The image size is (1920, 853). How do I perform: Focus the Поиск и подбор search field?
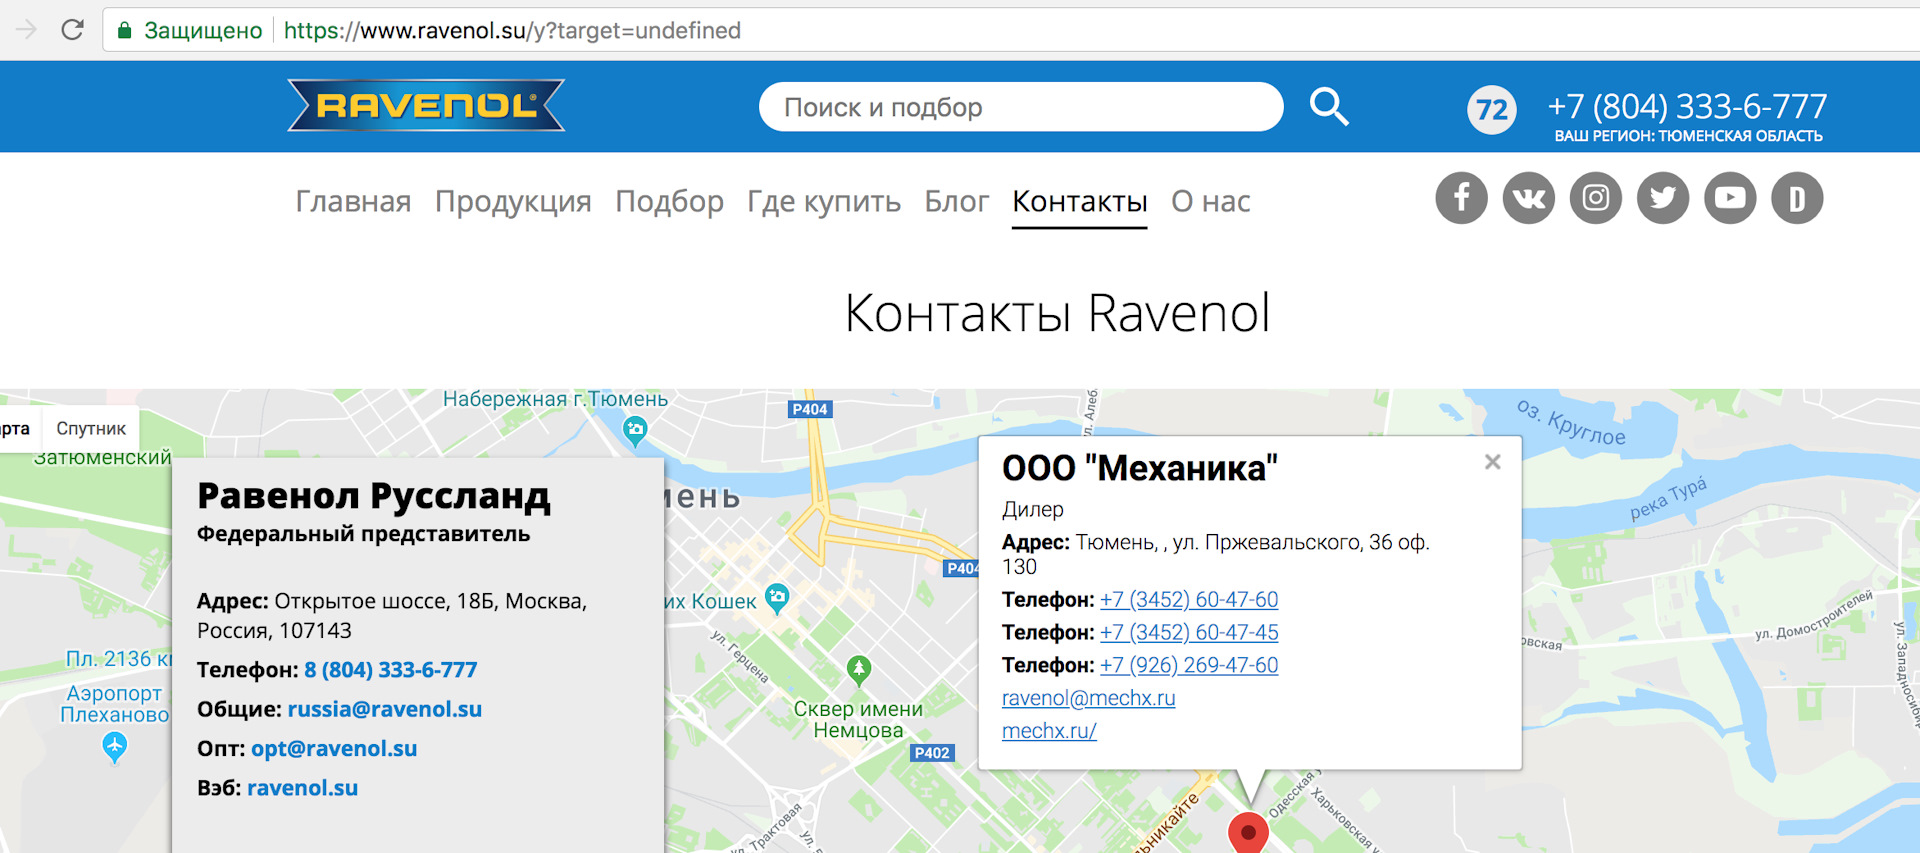pyautogui.click(x=1020, y=107)
